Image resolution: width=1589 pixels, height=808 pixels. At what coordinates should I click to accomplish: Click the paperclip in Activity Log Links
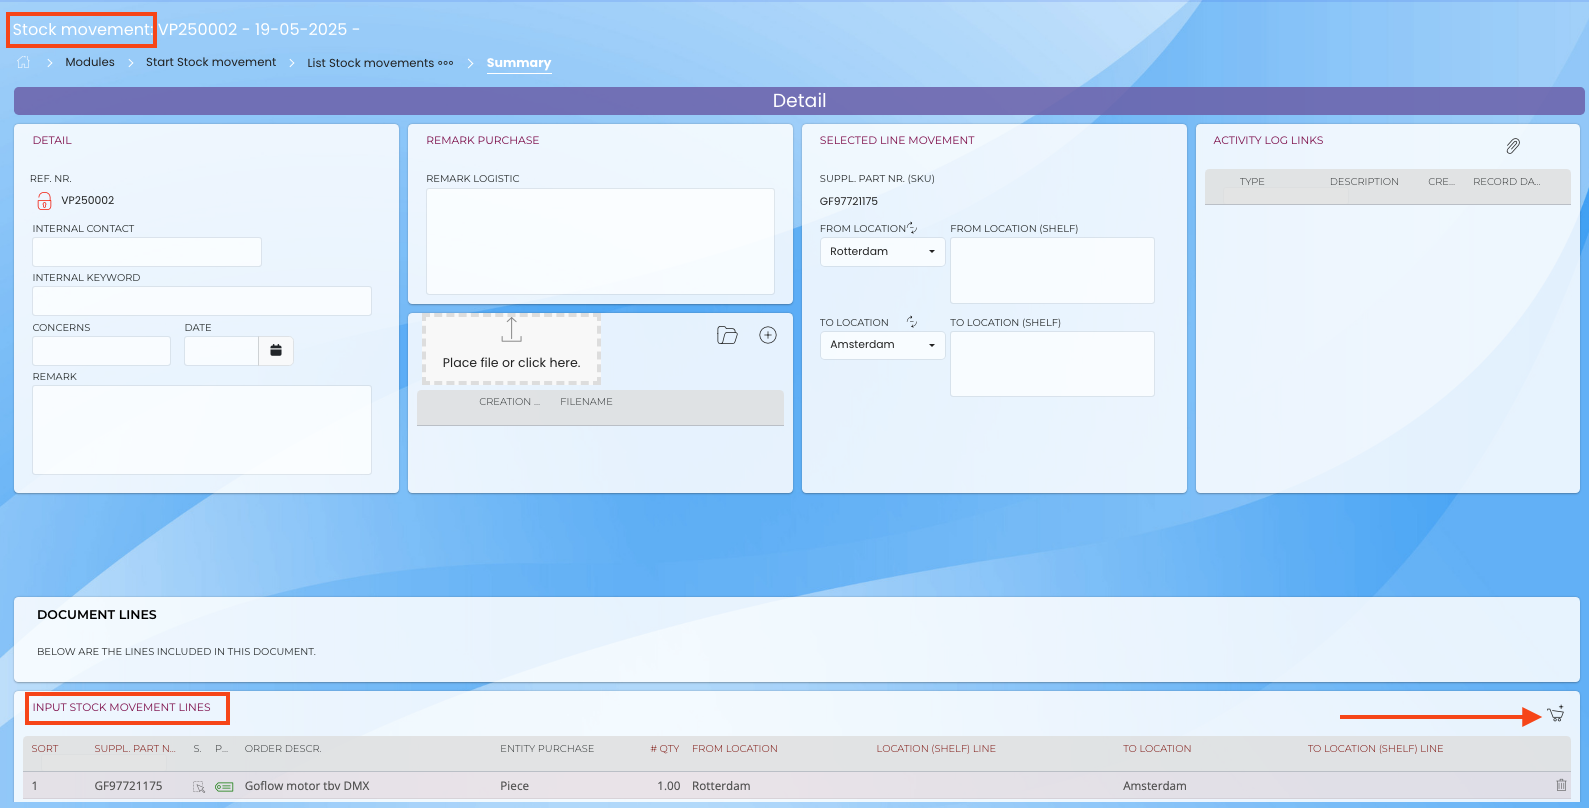1513,146
